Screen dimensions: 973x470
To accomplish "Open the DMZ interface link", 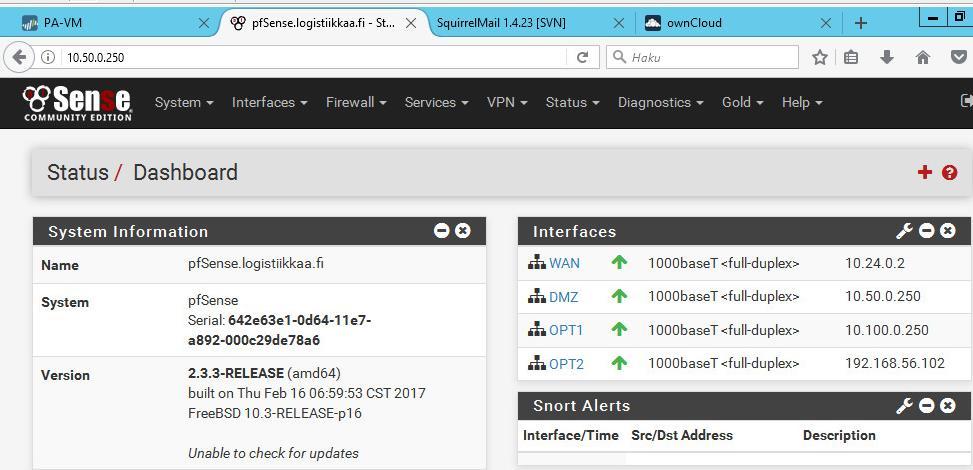I will [x=563, y=297].
